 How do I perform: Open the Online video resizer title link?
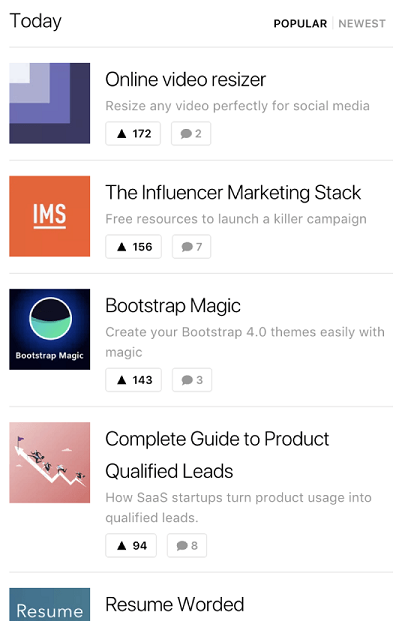[x=185, y=79]
